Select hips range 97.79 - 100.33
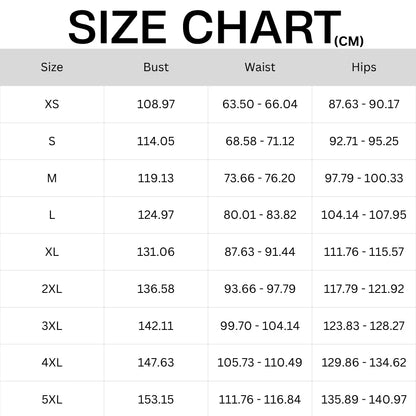The height and width of the screenshot is (416, 416). (364, 178)
